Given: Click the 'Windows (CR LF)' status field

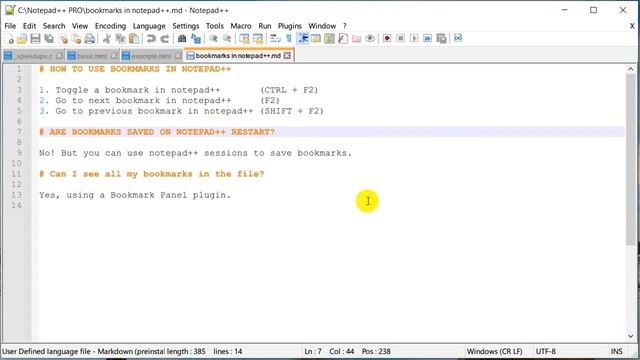Looking at the screenshot, I should (494, 351).
